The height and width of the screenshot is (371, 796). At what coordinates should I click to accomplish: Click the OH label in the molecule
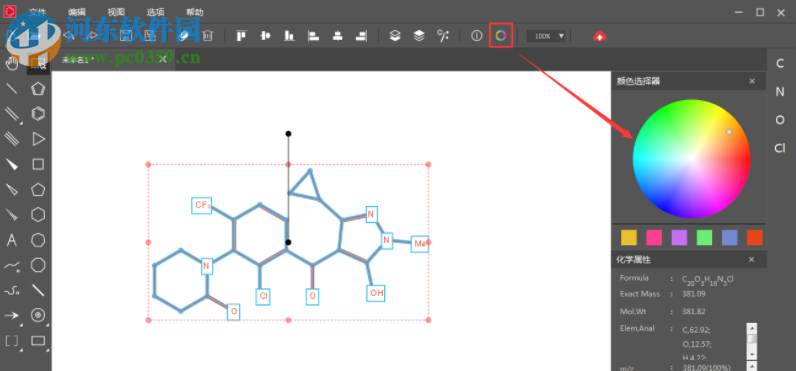coord(376,293)
